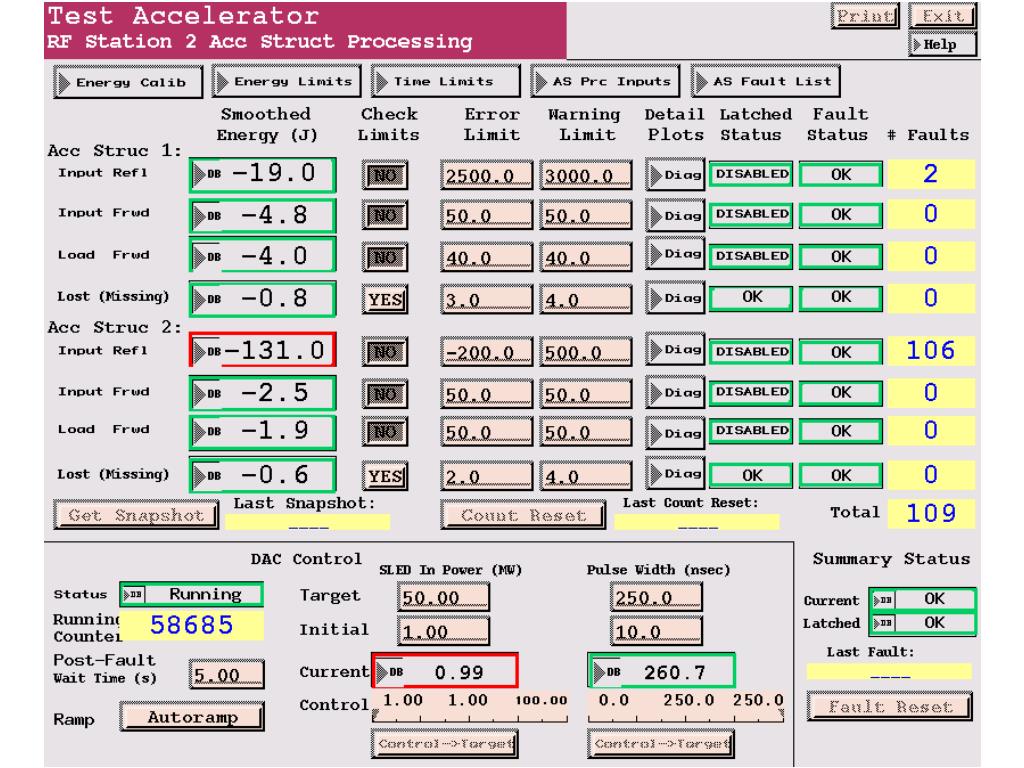Open Diag plots for Struc 1 Lost
Image resolution: width=1024 pixels, height=768 pixels.
pos(675,298)
